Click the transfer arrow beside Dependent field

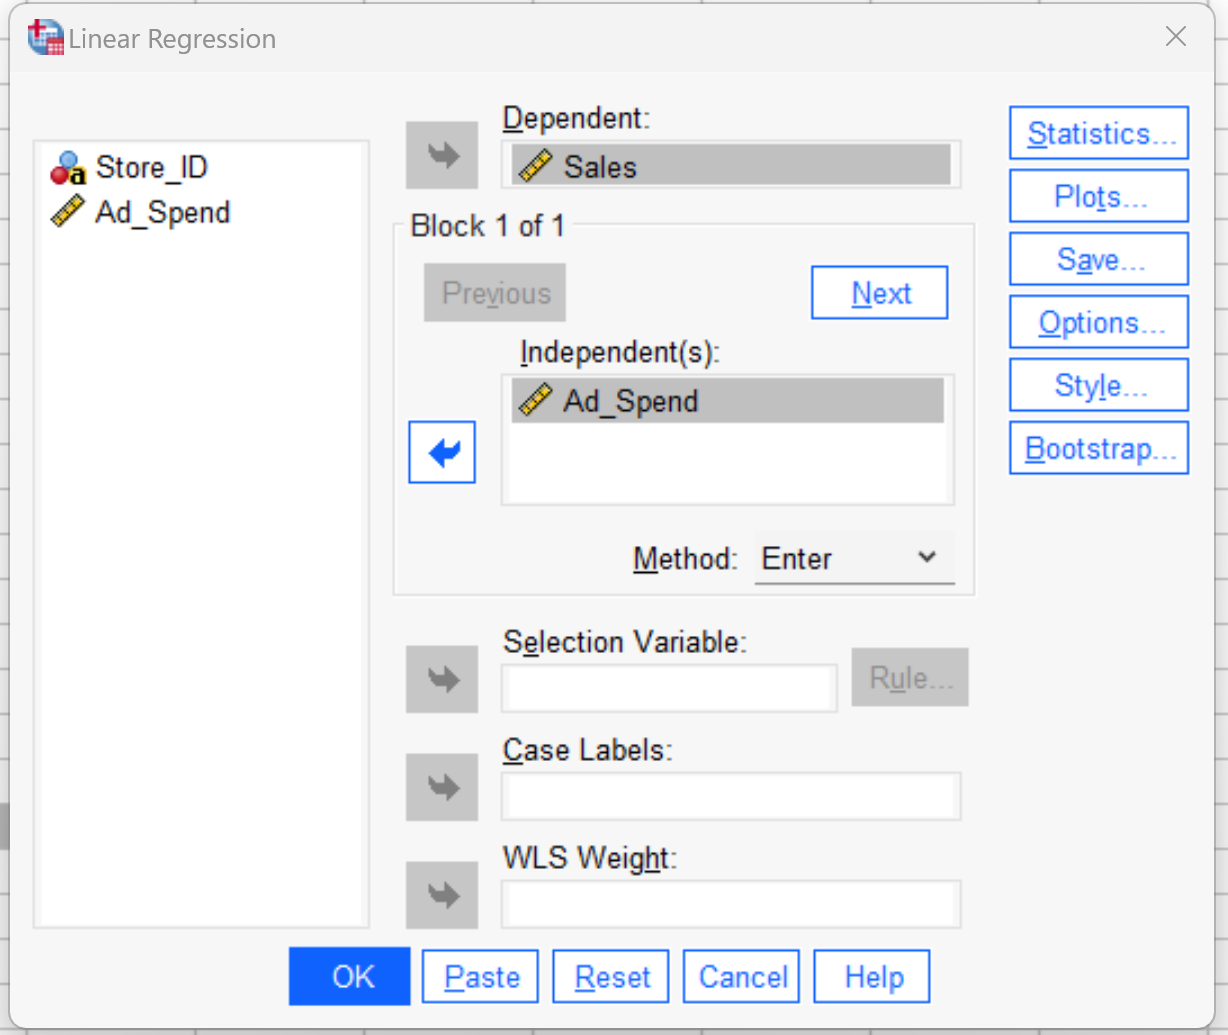[441, 156]
